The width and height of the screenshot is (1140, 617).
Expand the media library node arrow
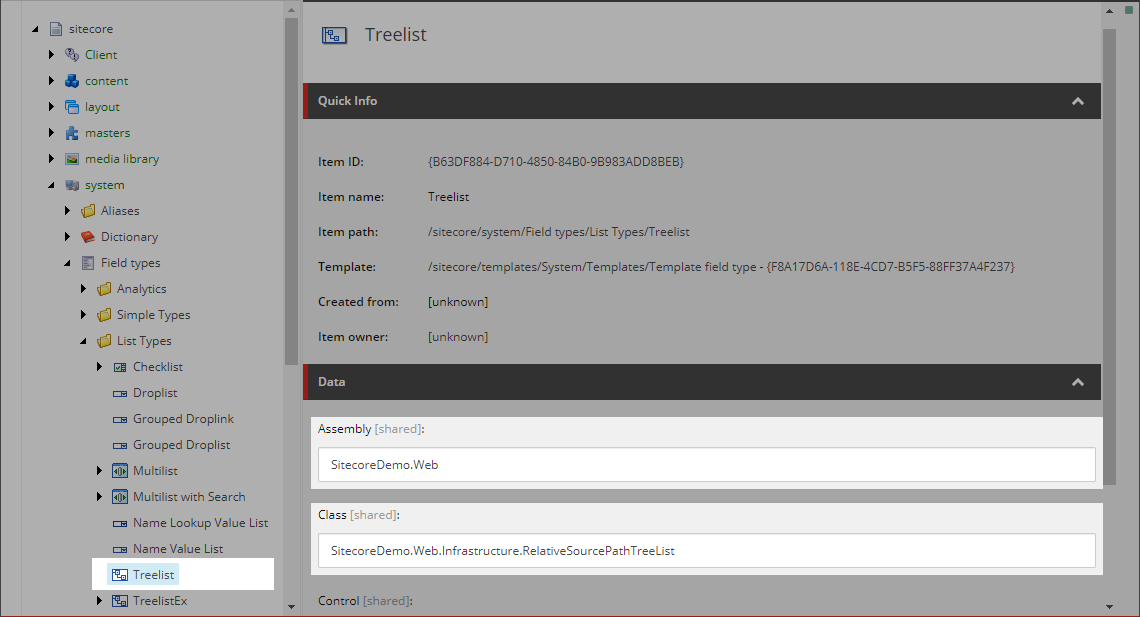(x=51, y=158)
